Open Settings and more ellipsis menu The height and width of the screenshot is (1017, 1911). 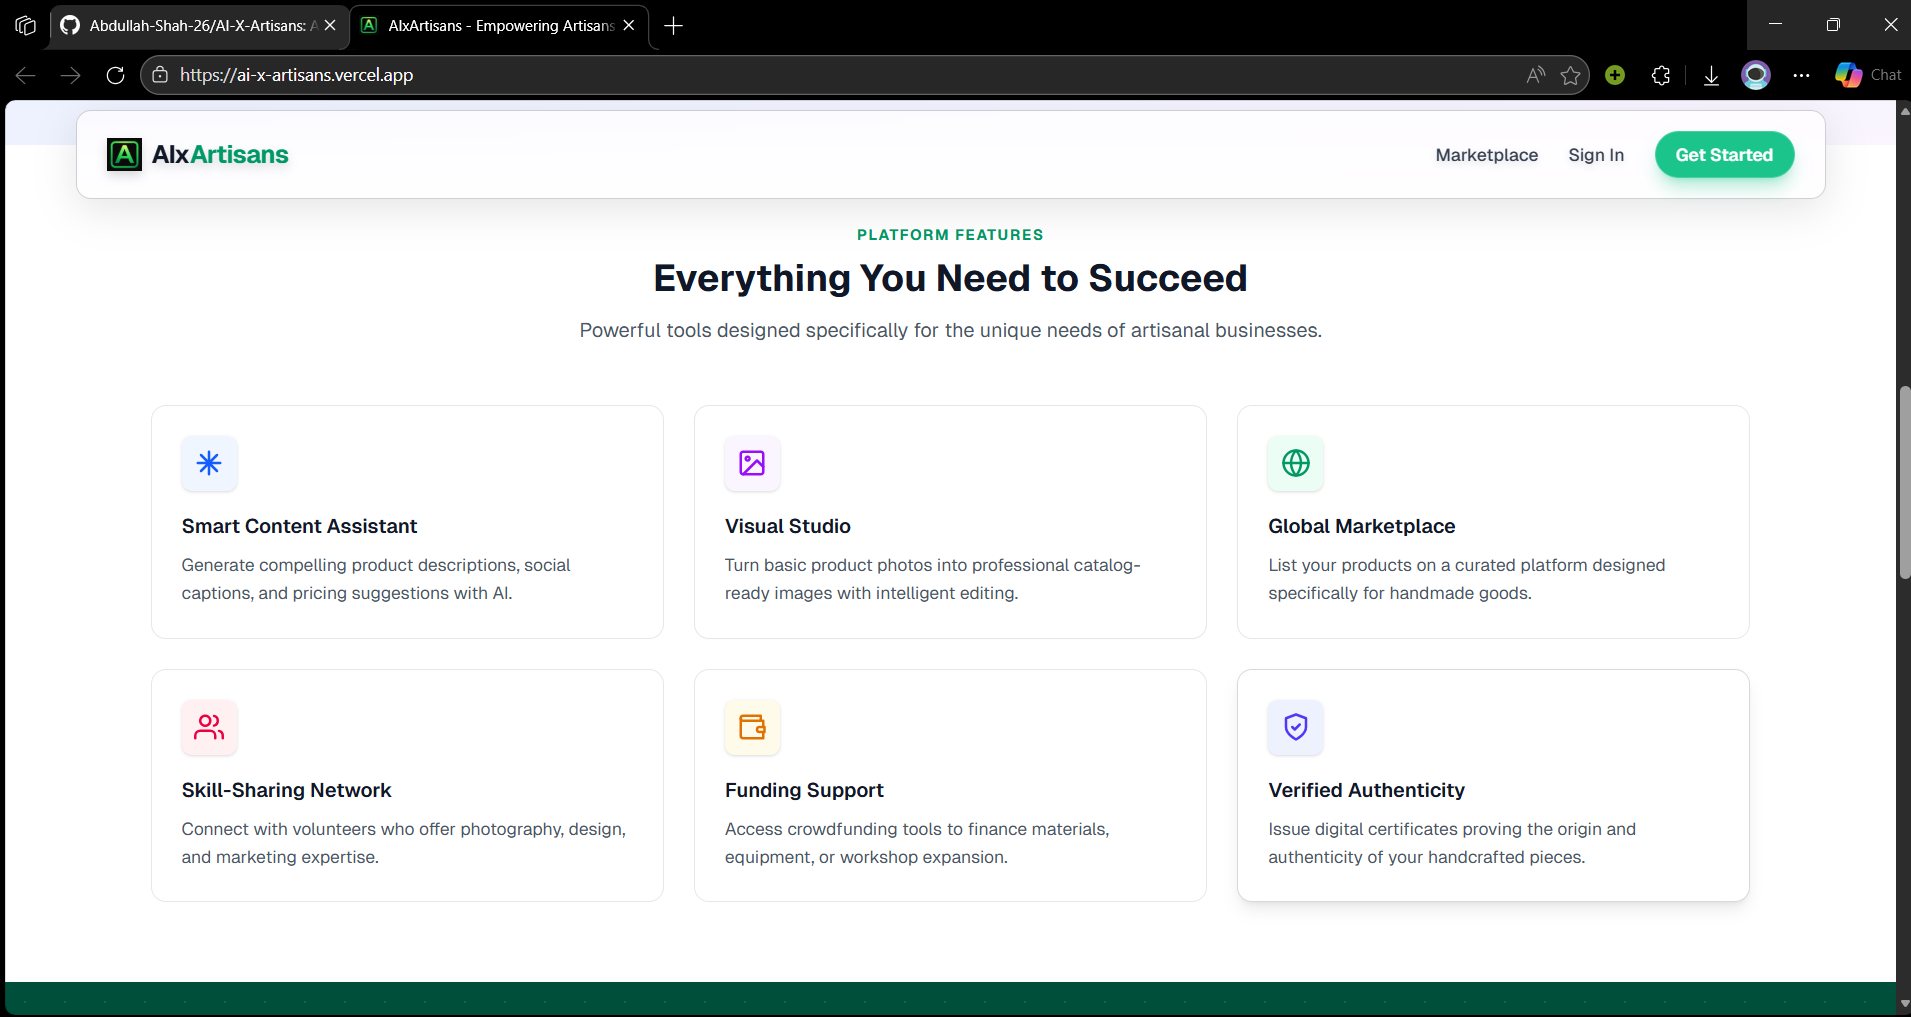(x=1802, y=75)
